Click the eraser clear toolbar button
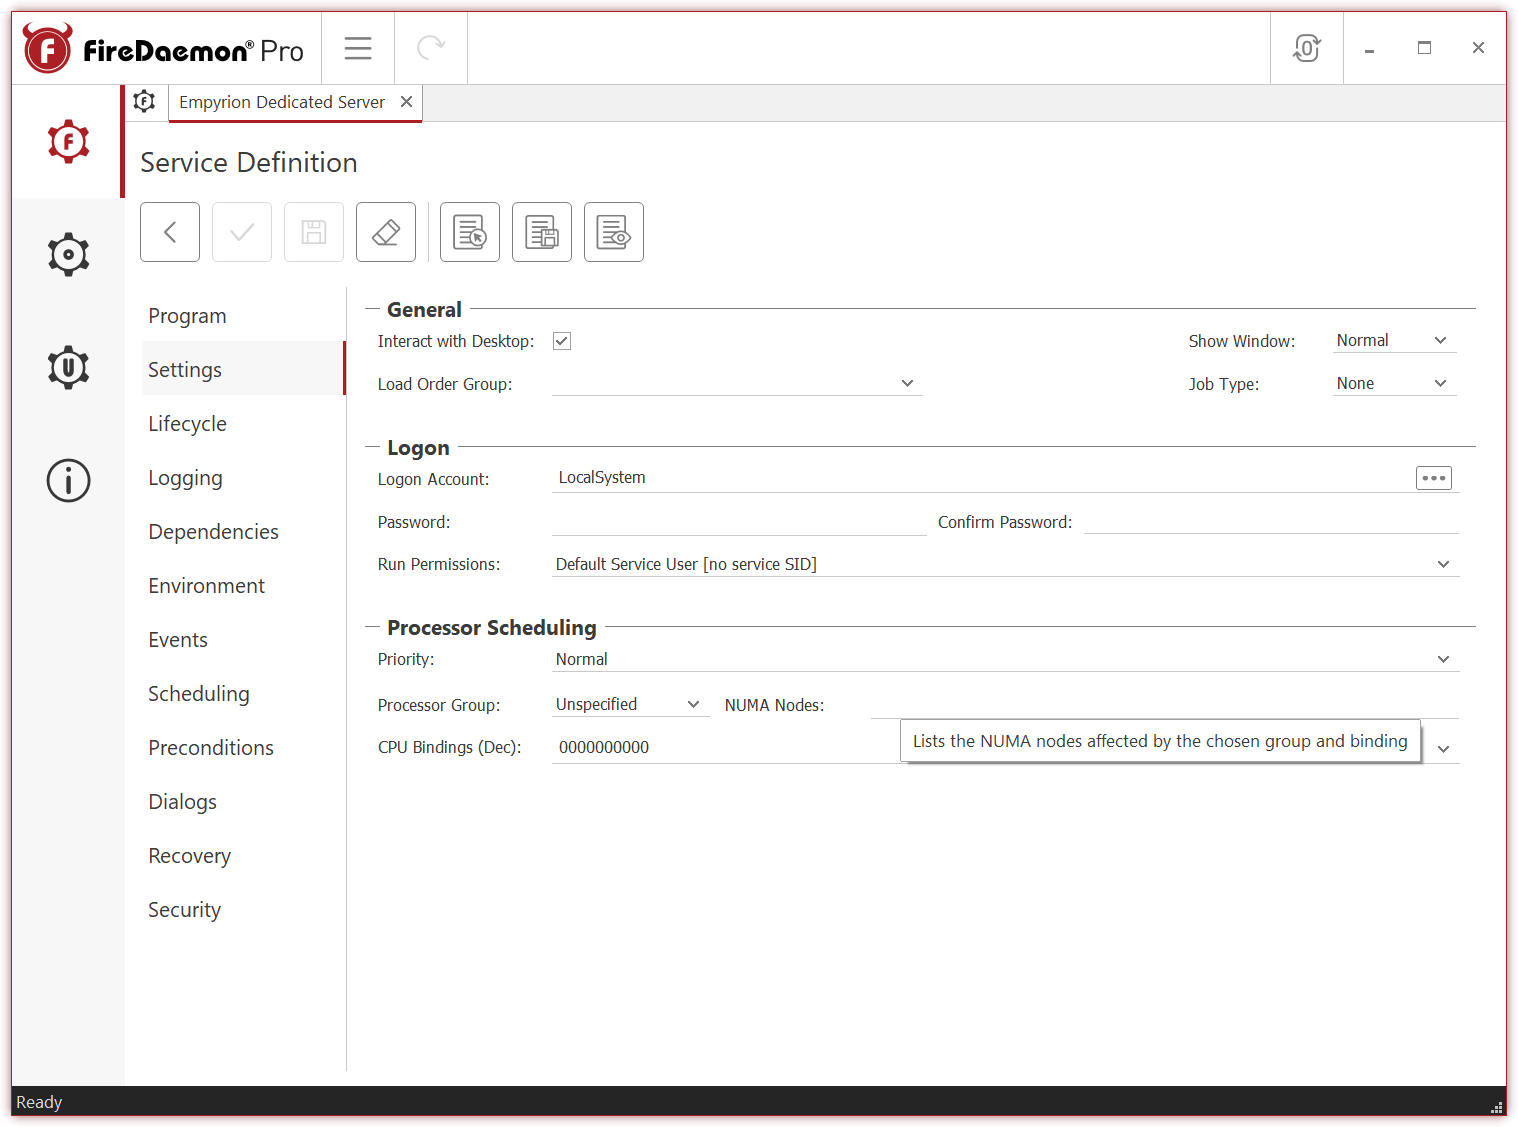Viewport: 1518px width, 1127px height. pyautogui.click(x=386, y=232)
